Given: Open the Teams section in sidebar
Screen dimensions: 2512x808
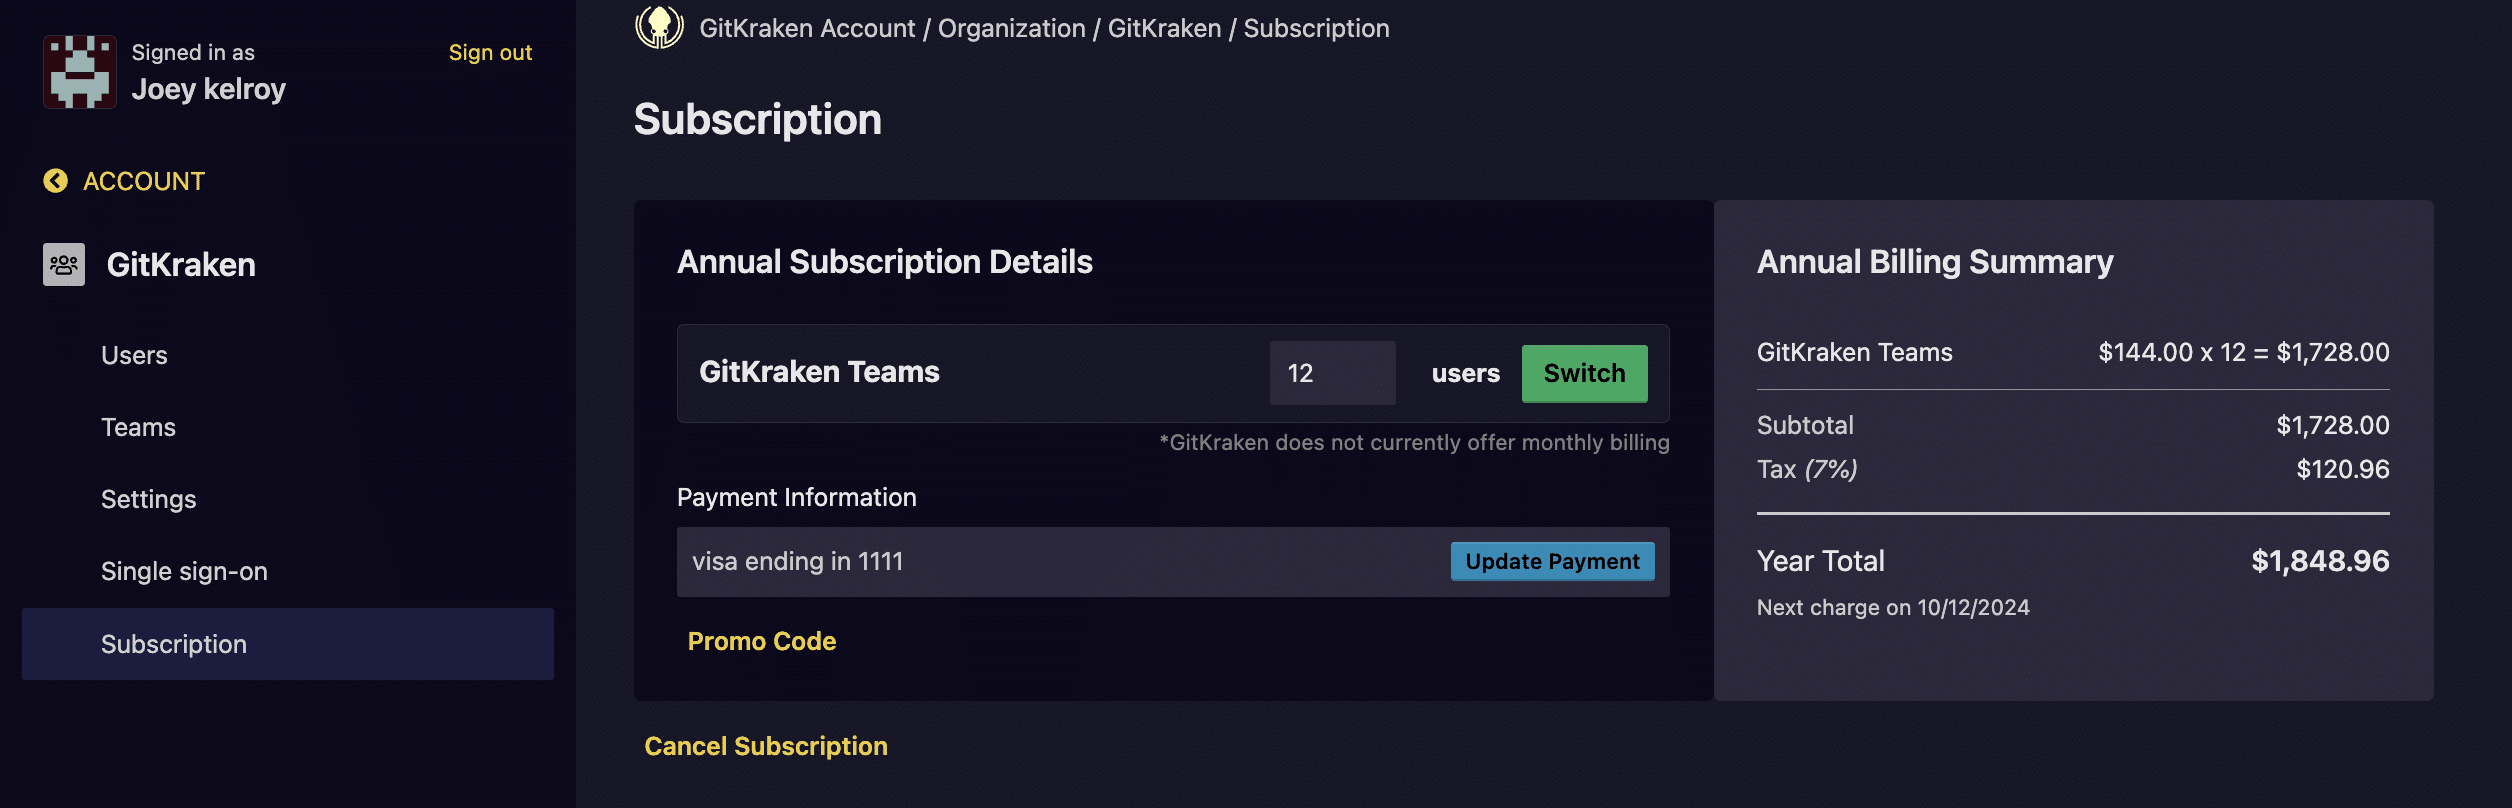Looking at the screenshot, I should (138, 428).
